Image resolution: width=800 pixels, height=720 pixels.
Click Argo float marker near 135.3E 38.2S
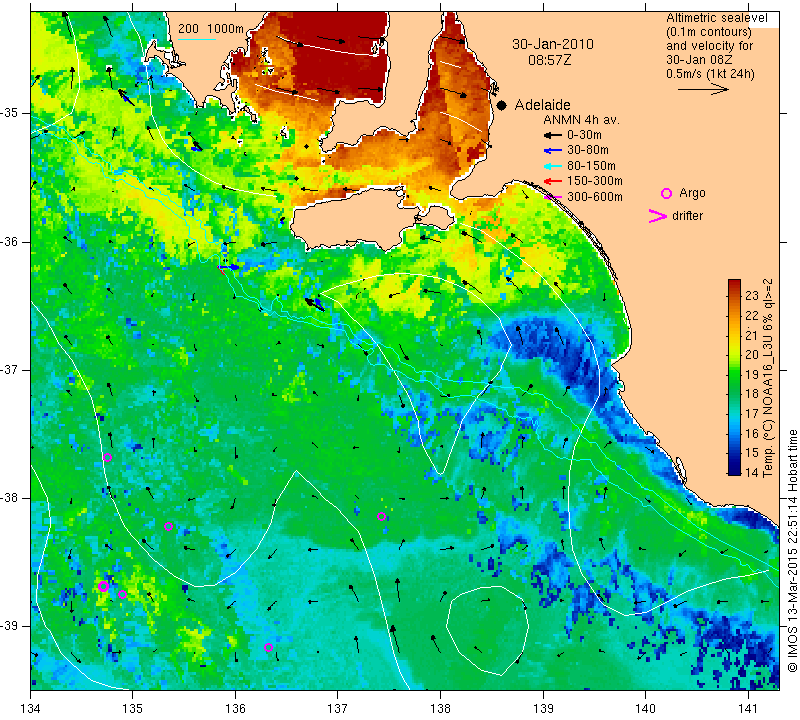pos(168,527)
